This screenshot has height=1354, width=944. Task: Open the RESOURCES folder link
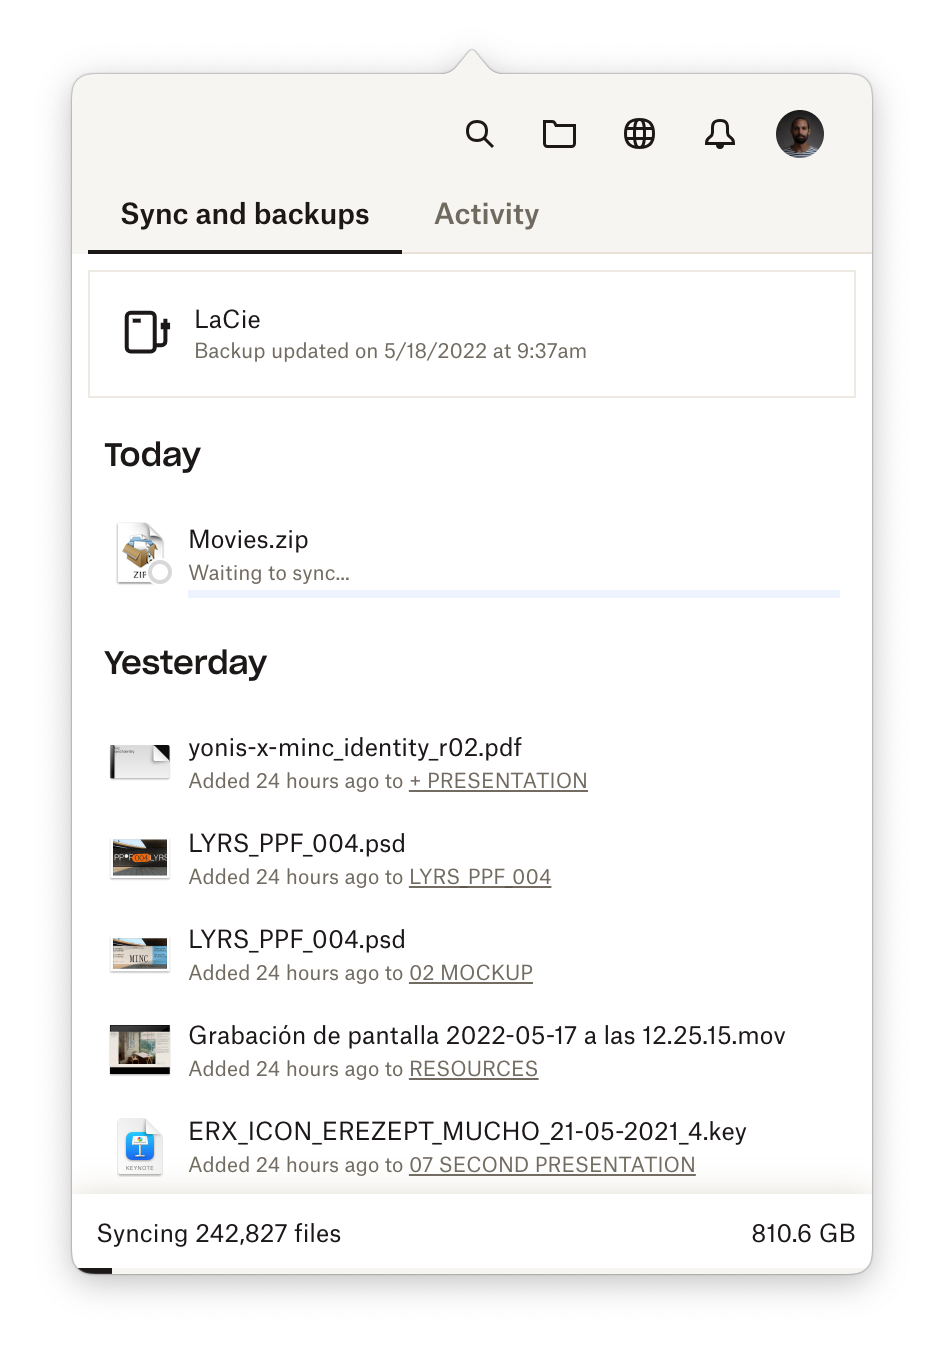pyautogui.click(x=473, y=1069)
